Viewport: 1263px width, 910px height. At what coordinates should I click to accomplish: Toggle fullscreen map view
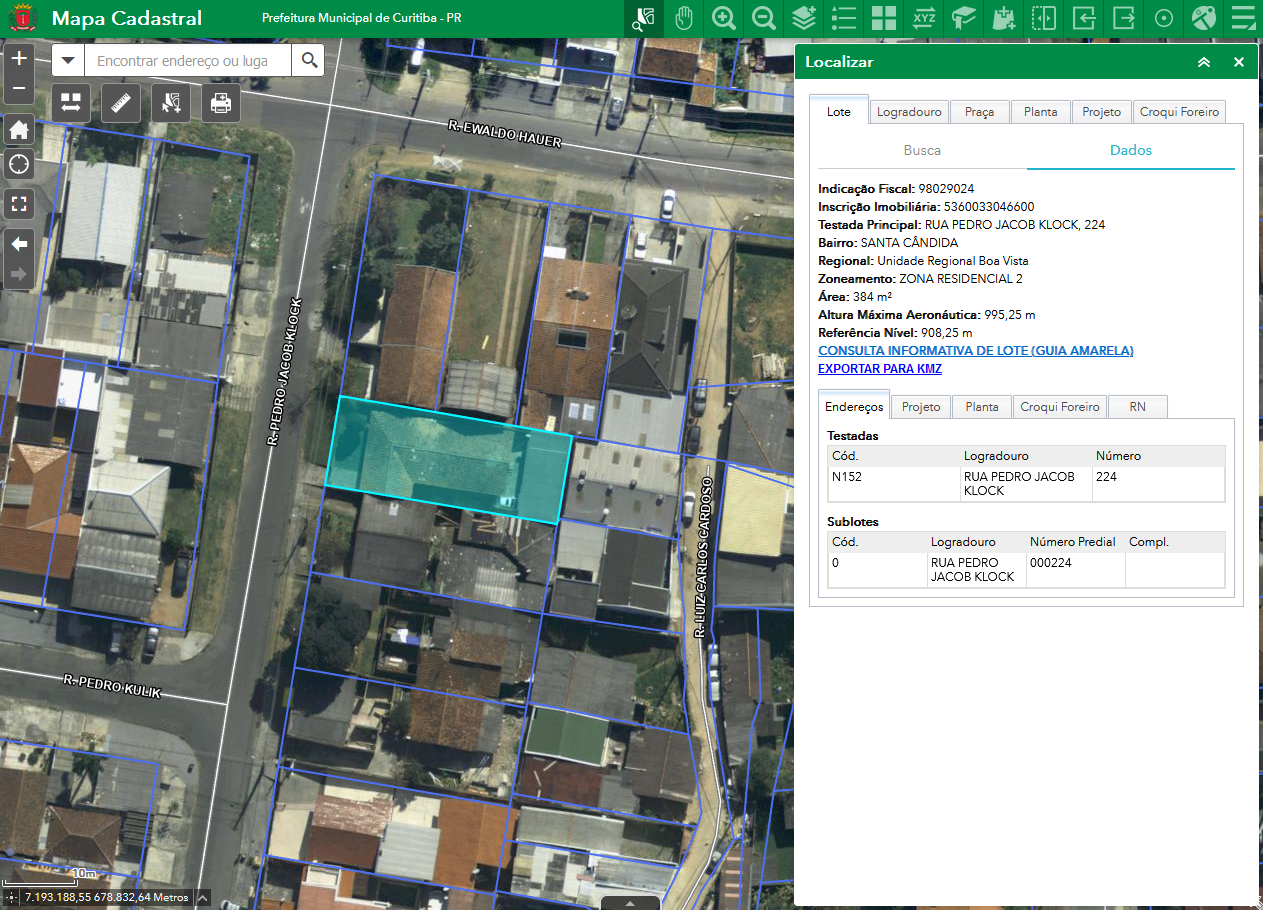pos(19,204)
